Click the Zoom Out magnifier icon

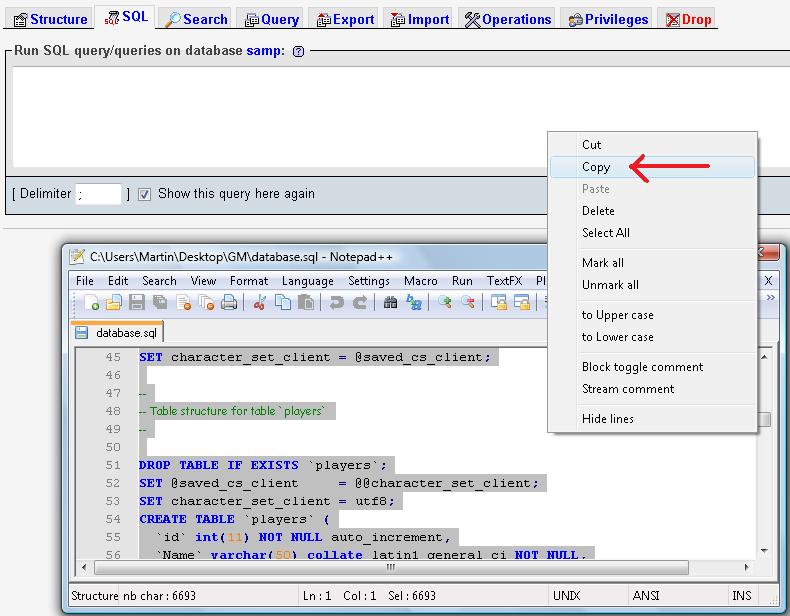point(468,302)
